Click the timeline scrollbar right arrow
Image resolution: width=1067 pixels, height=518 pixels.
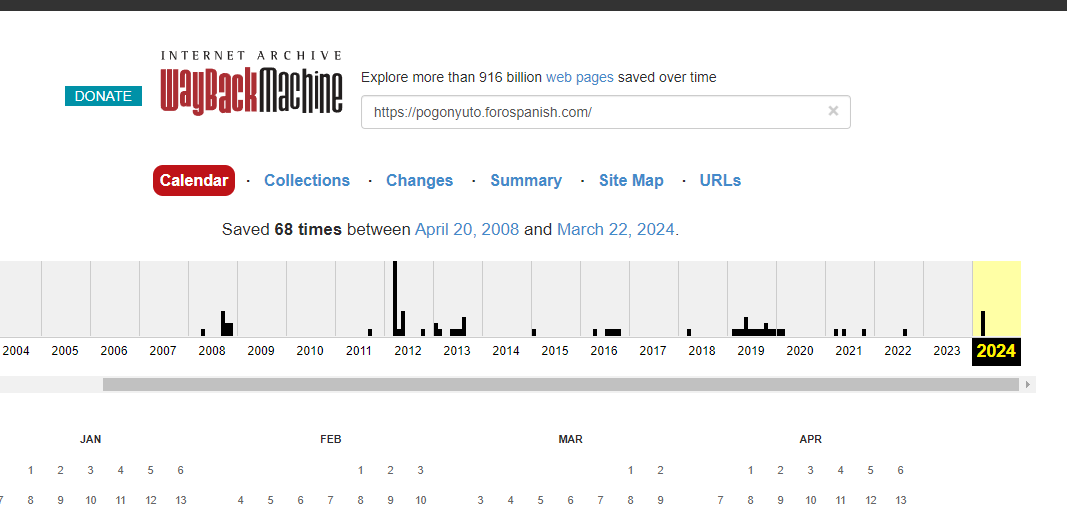tap(1027, 385)
